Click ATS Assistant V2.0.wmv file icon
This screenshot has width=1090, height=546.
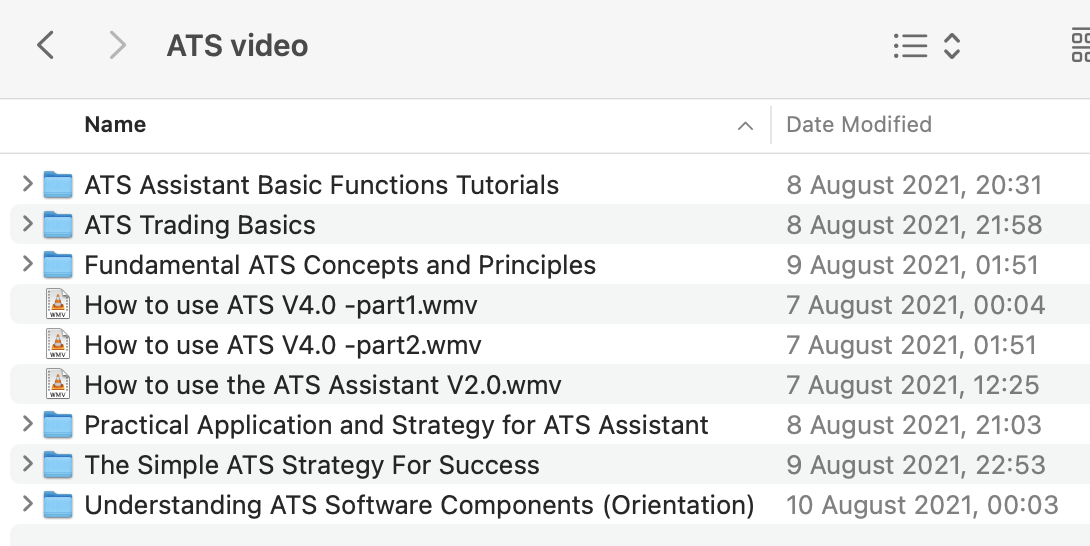59,385
